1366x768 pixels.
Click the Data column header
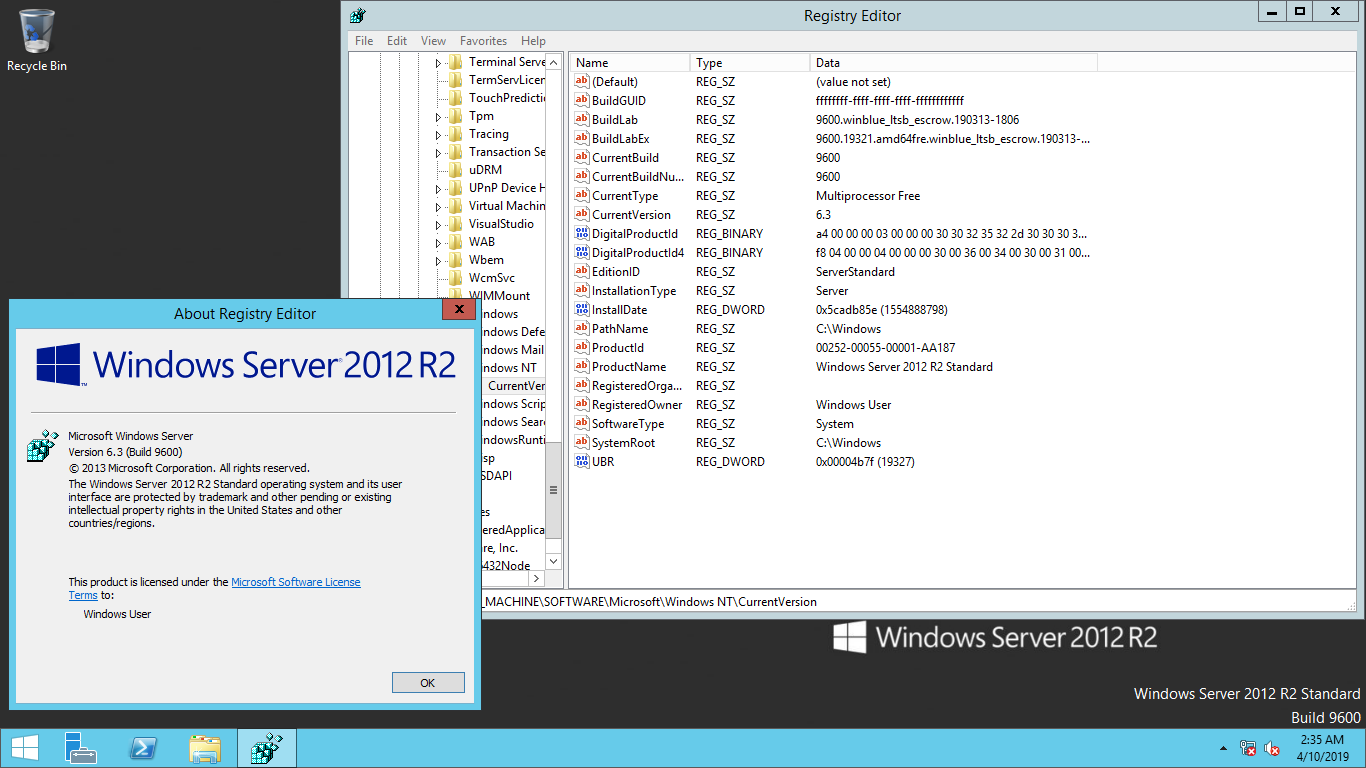tap(953, 63)
